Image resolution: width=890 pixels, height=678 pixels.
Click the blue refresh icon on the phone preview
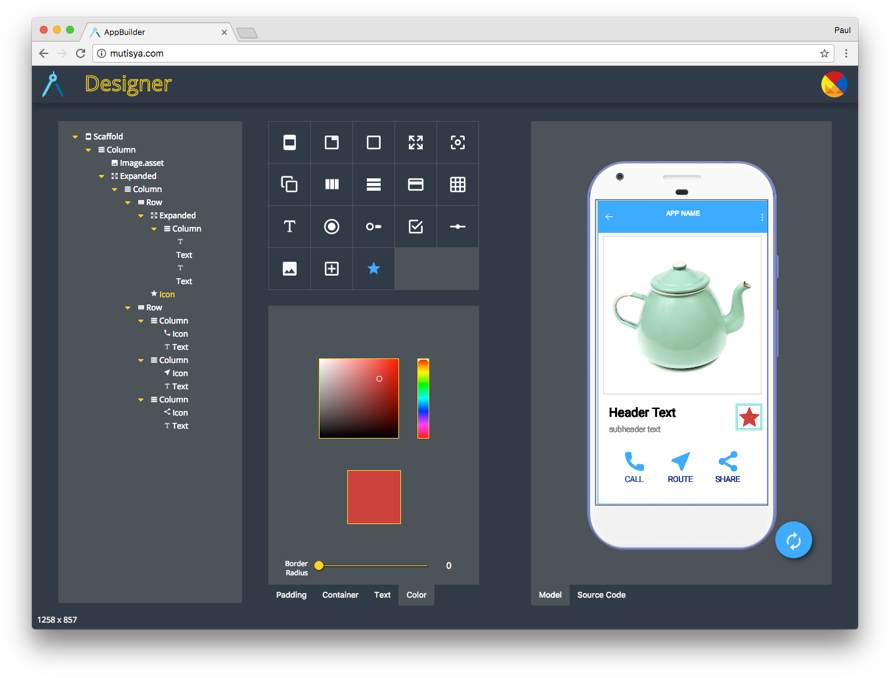(794, 539)
